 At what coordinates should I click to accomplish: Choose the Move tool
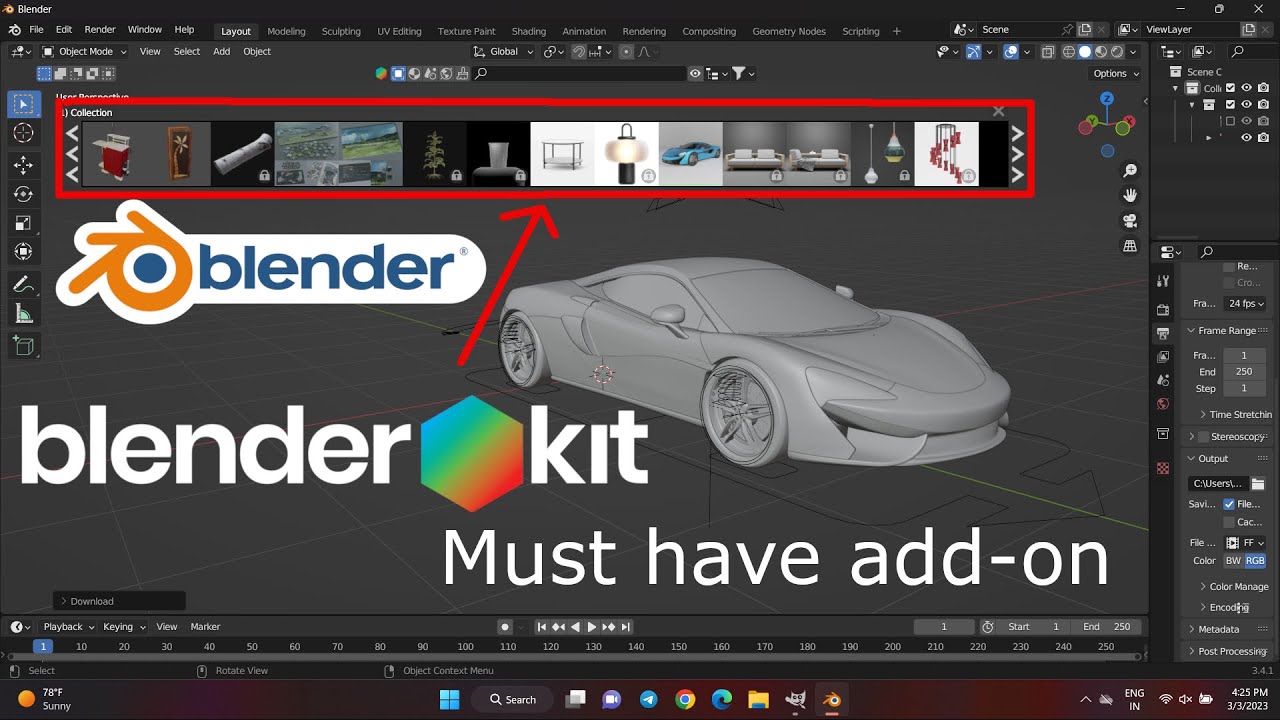pyautogui.click(x=22, y=164)
